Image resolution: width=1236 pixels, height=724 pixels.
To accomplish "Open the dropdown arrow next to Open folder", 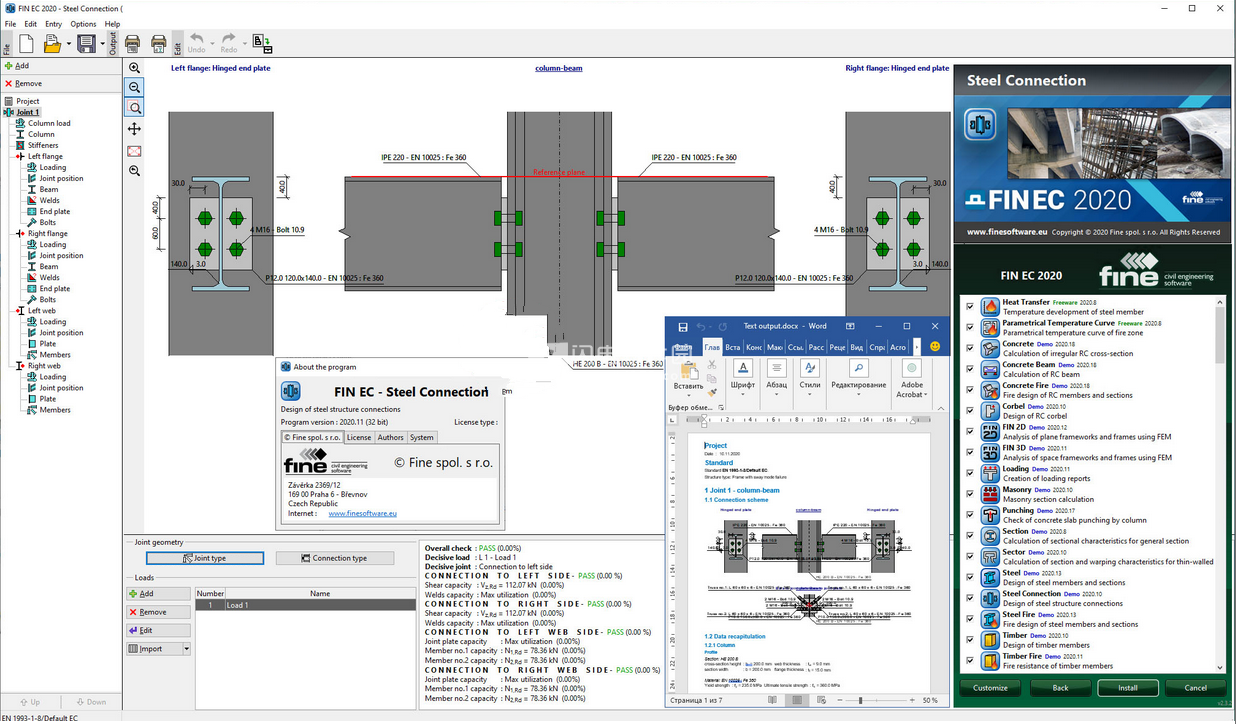I will [x=68, y=44].
